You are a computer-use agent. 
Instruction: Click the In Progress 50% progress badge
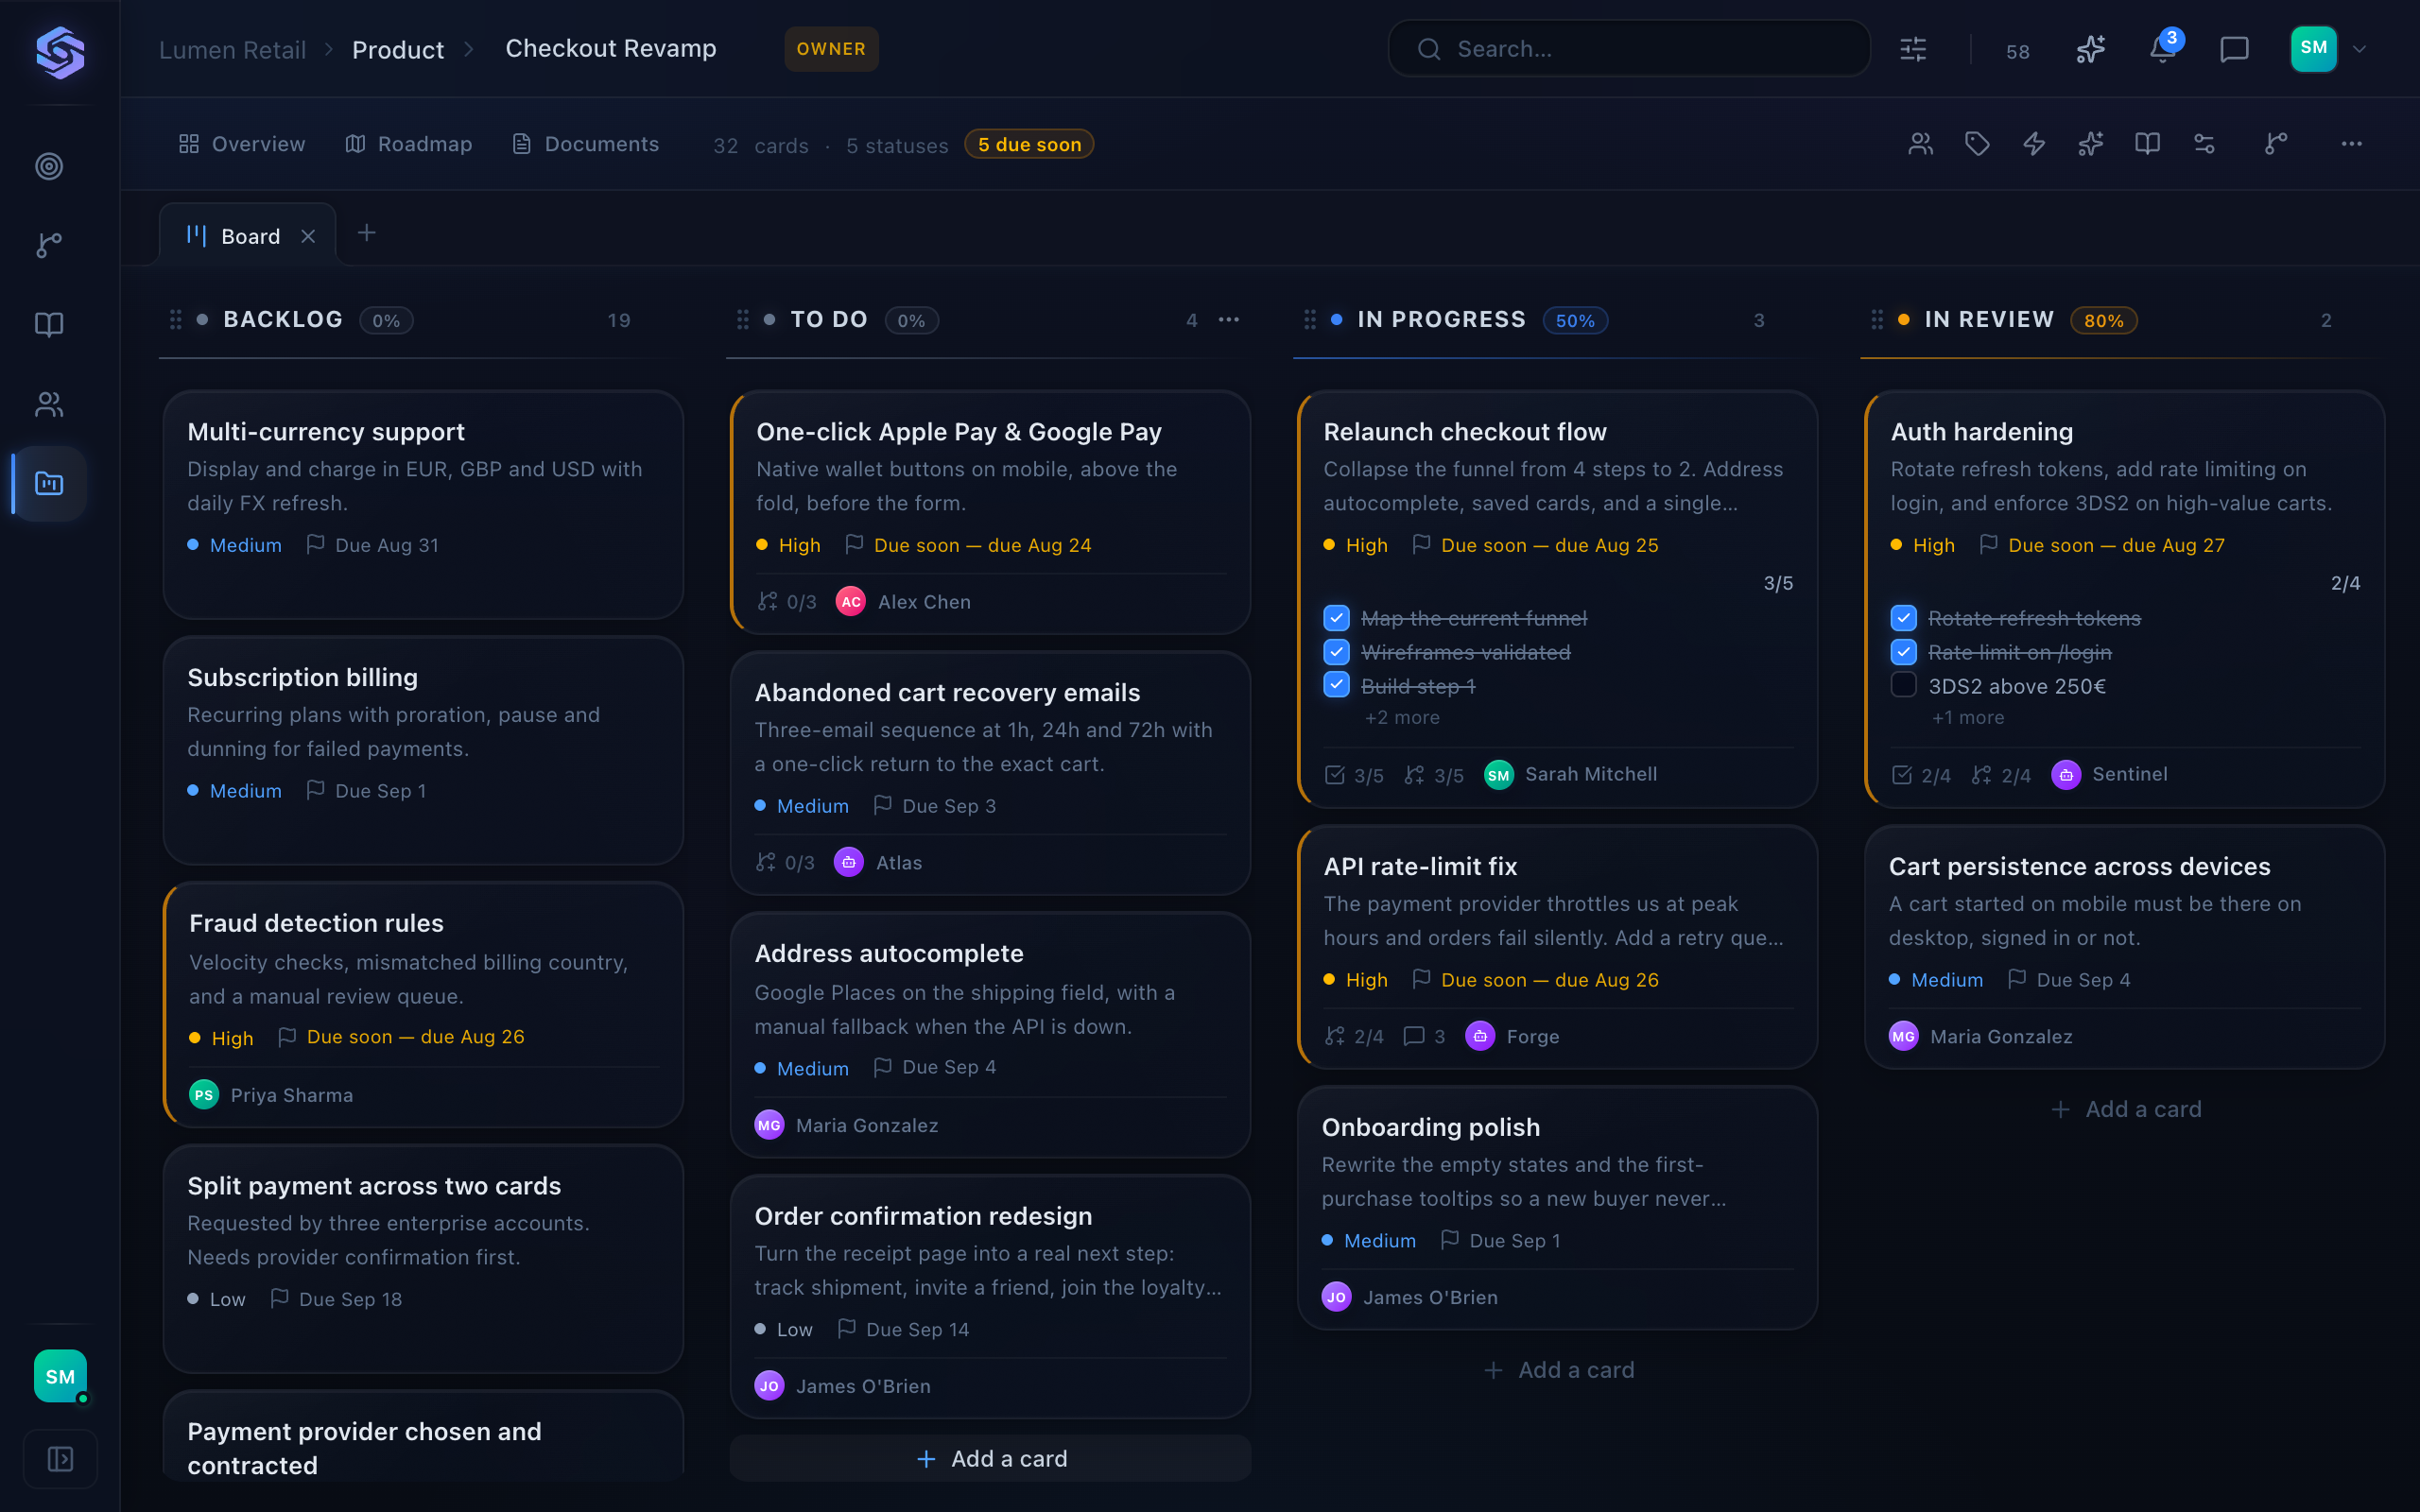coord(1575,320)
